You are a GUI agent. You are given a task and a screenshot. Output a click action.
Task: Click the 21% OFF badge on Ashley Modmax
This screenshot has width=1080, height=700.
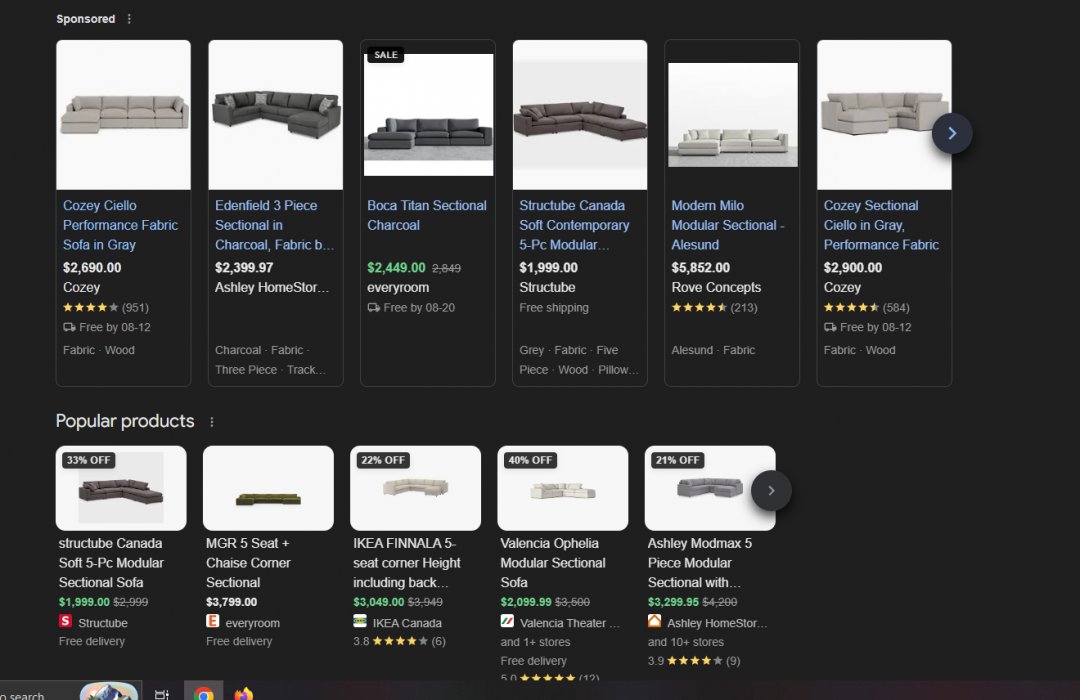[677, 460]
